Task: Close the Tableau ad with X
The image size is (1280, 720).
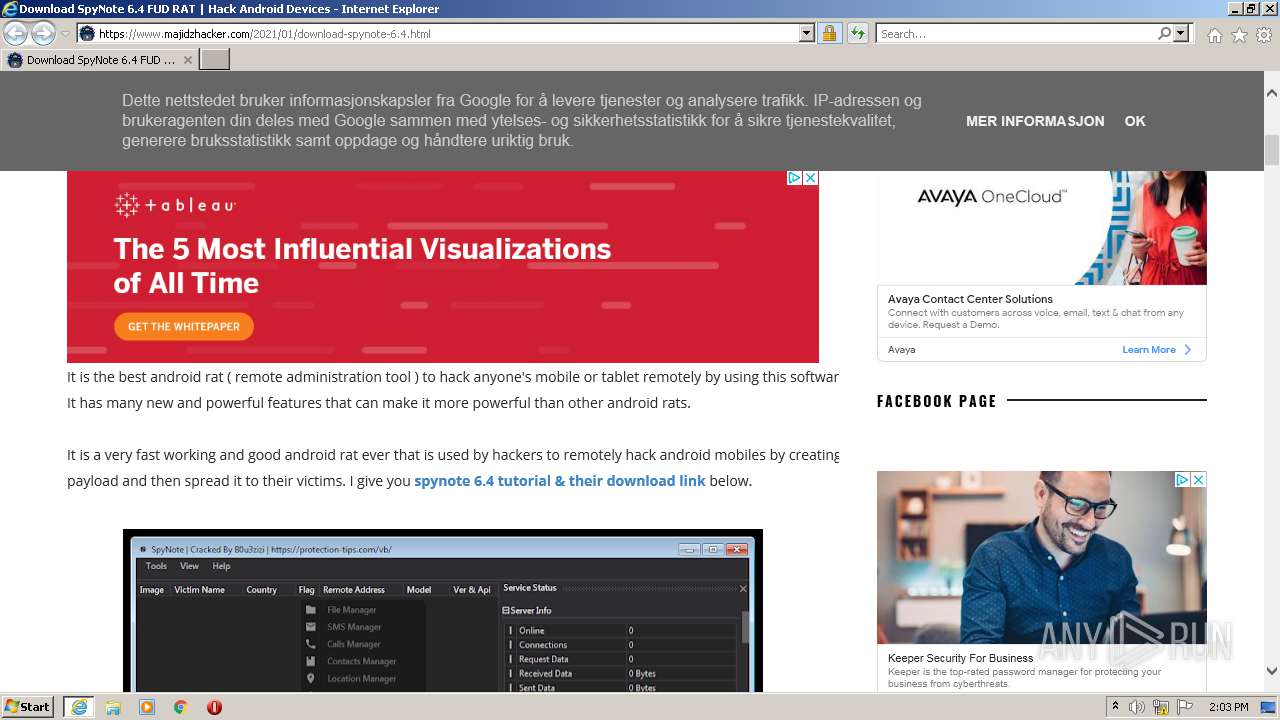Action: pyautogui.click(x=811, y=178)
